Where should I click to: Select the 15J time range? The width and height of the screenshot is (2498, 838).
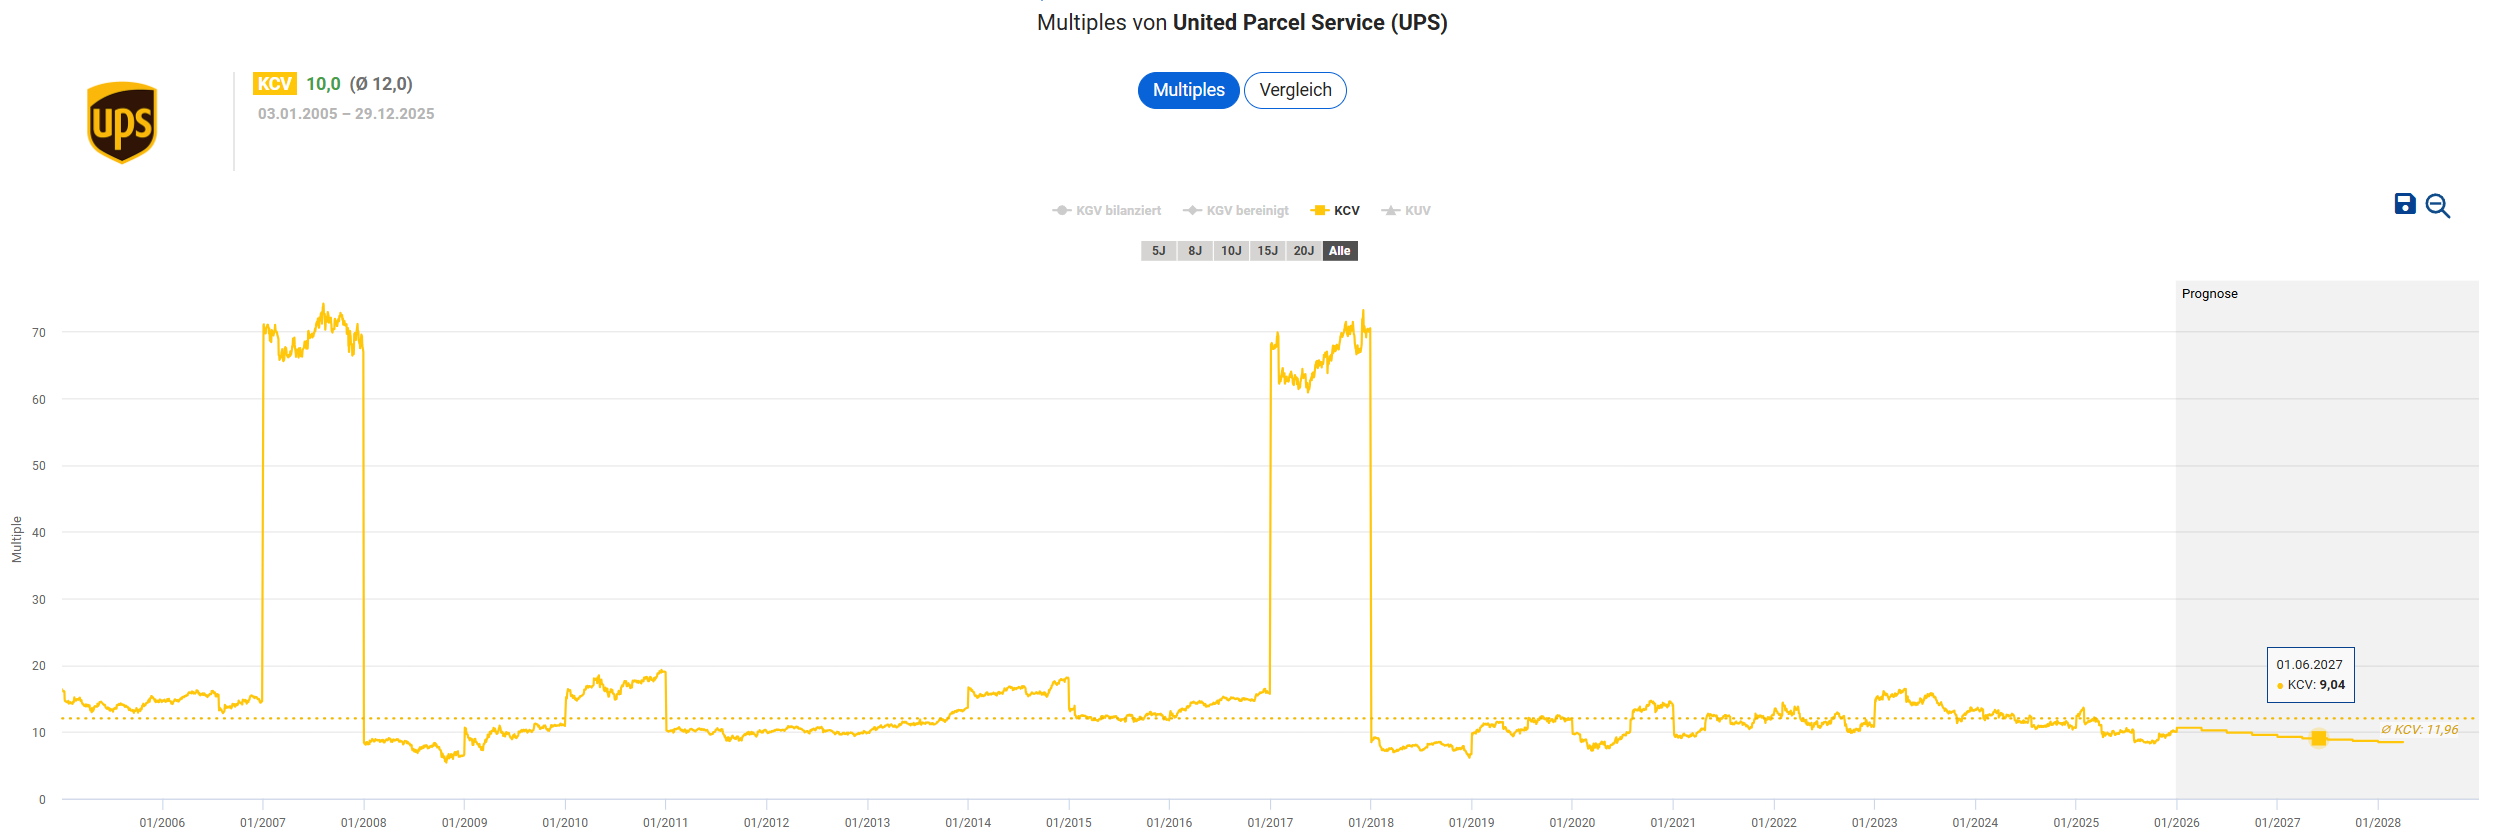point(1267,251)
